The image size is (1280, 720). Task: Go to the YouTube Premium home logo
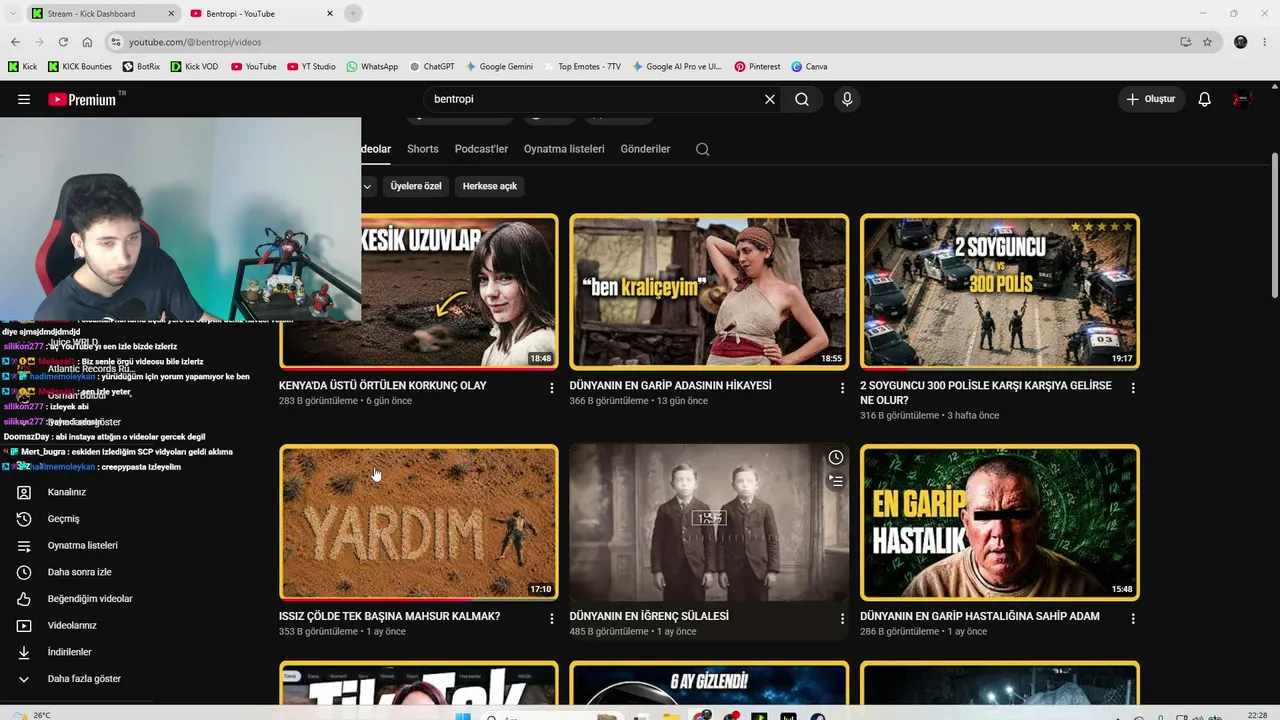pos(83,99)
